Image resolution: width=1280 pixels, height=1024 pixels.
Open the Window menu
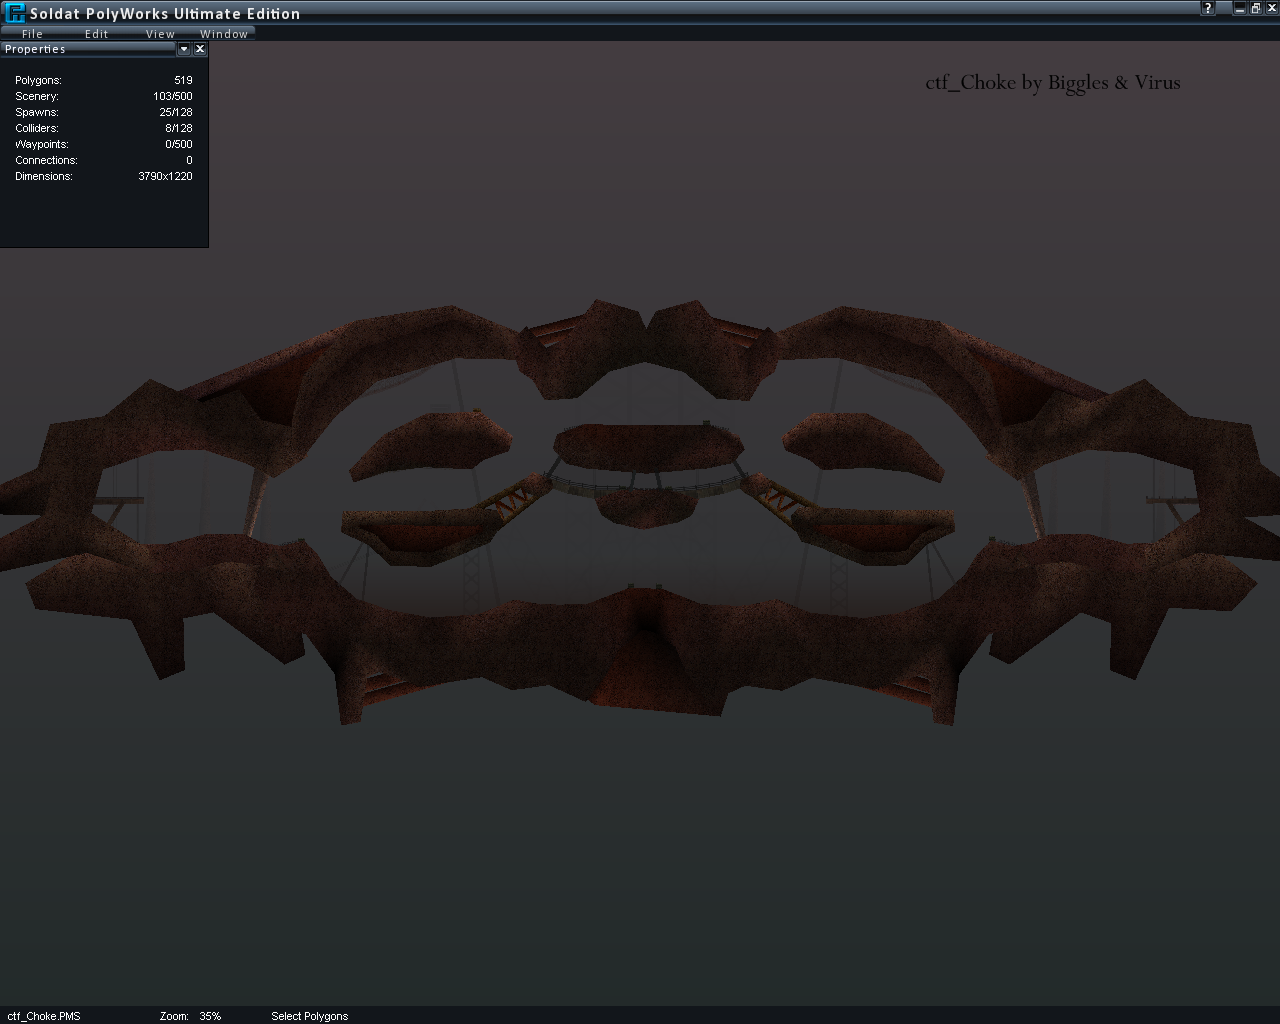[224, 34]
